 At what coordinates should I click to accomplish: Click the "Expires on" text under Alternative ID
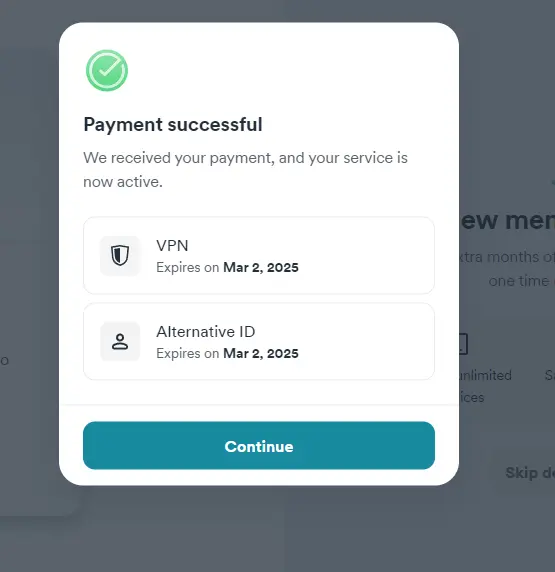coord(188,353)
